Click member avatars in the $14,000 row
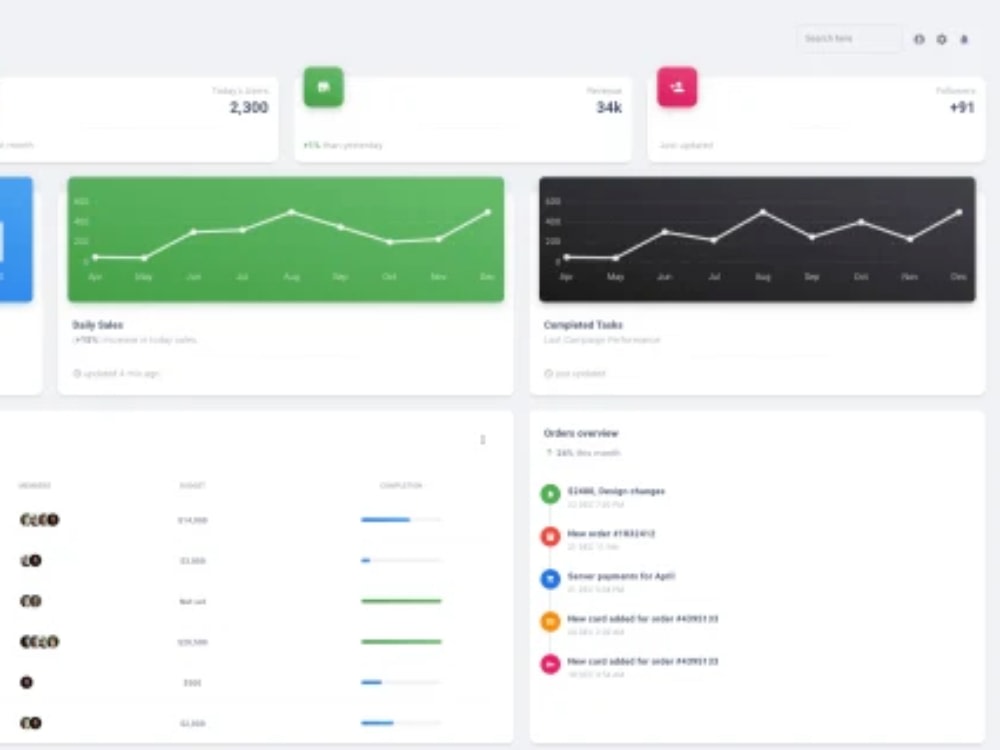This screenshot has width=1000, height=750. [40, 520]
